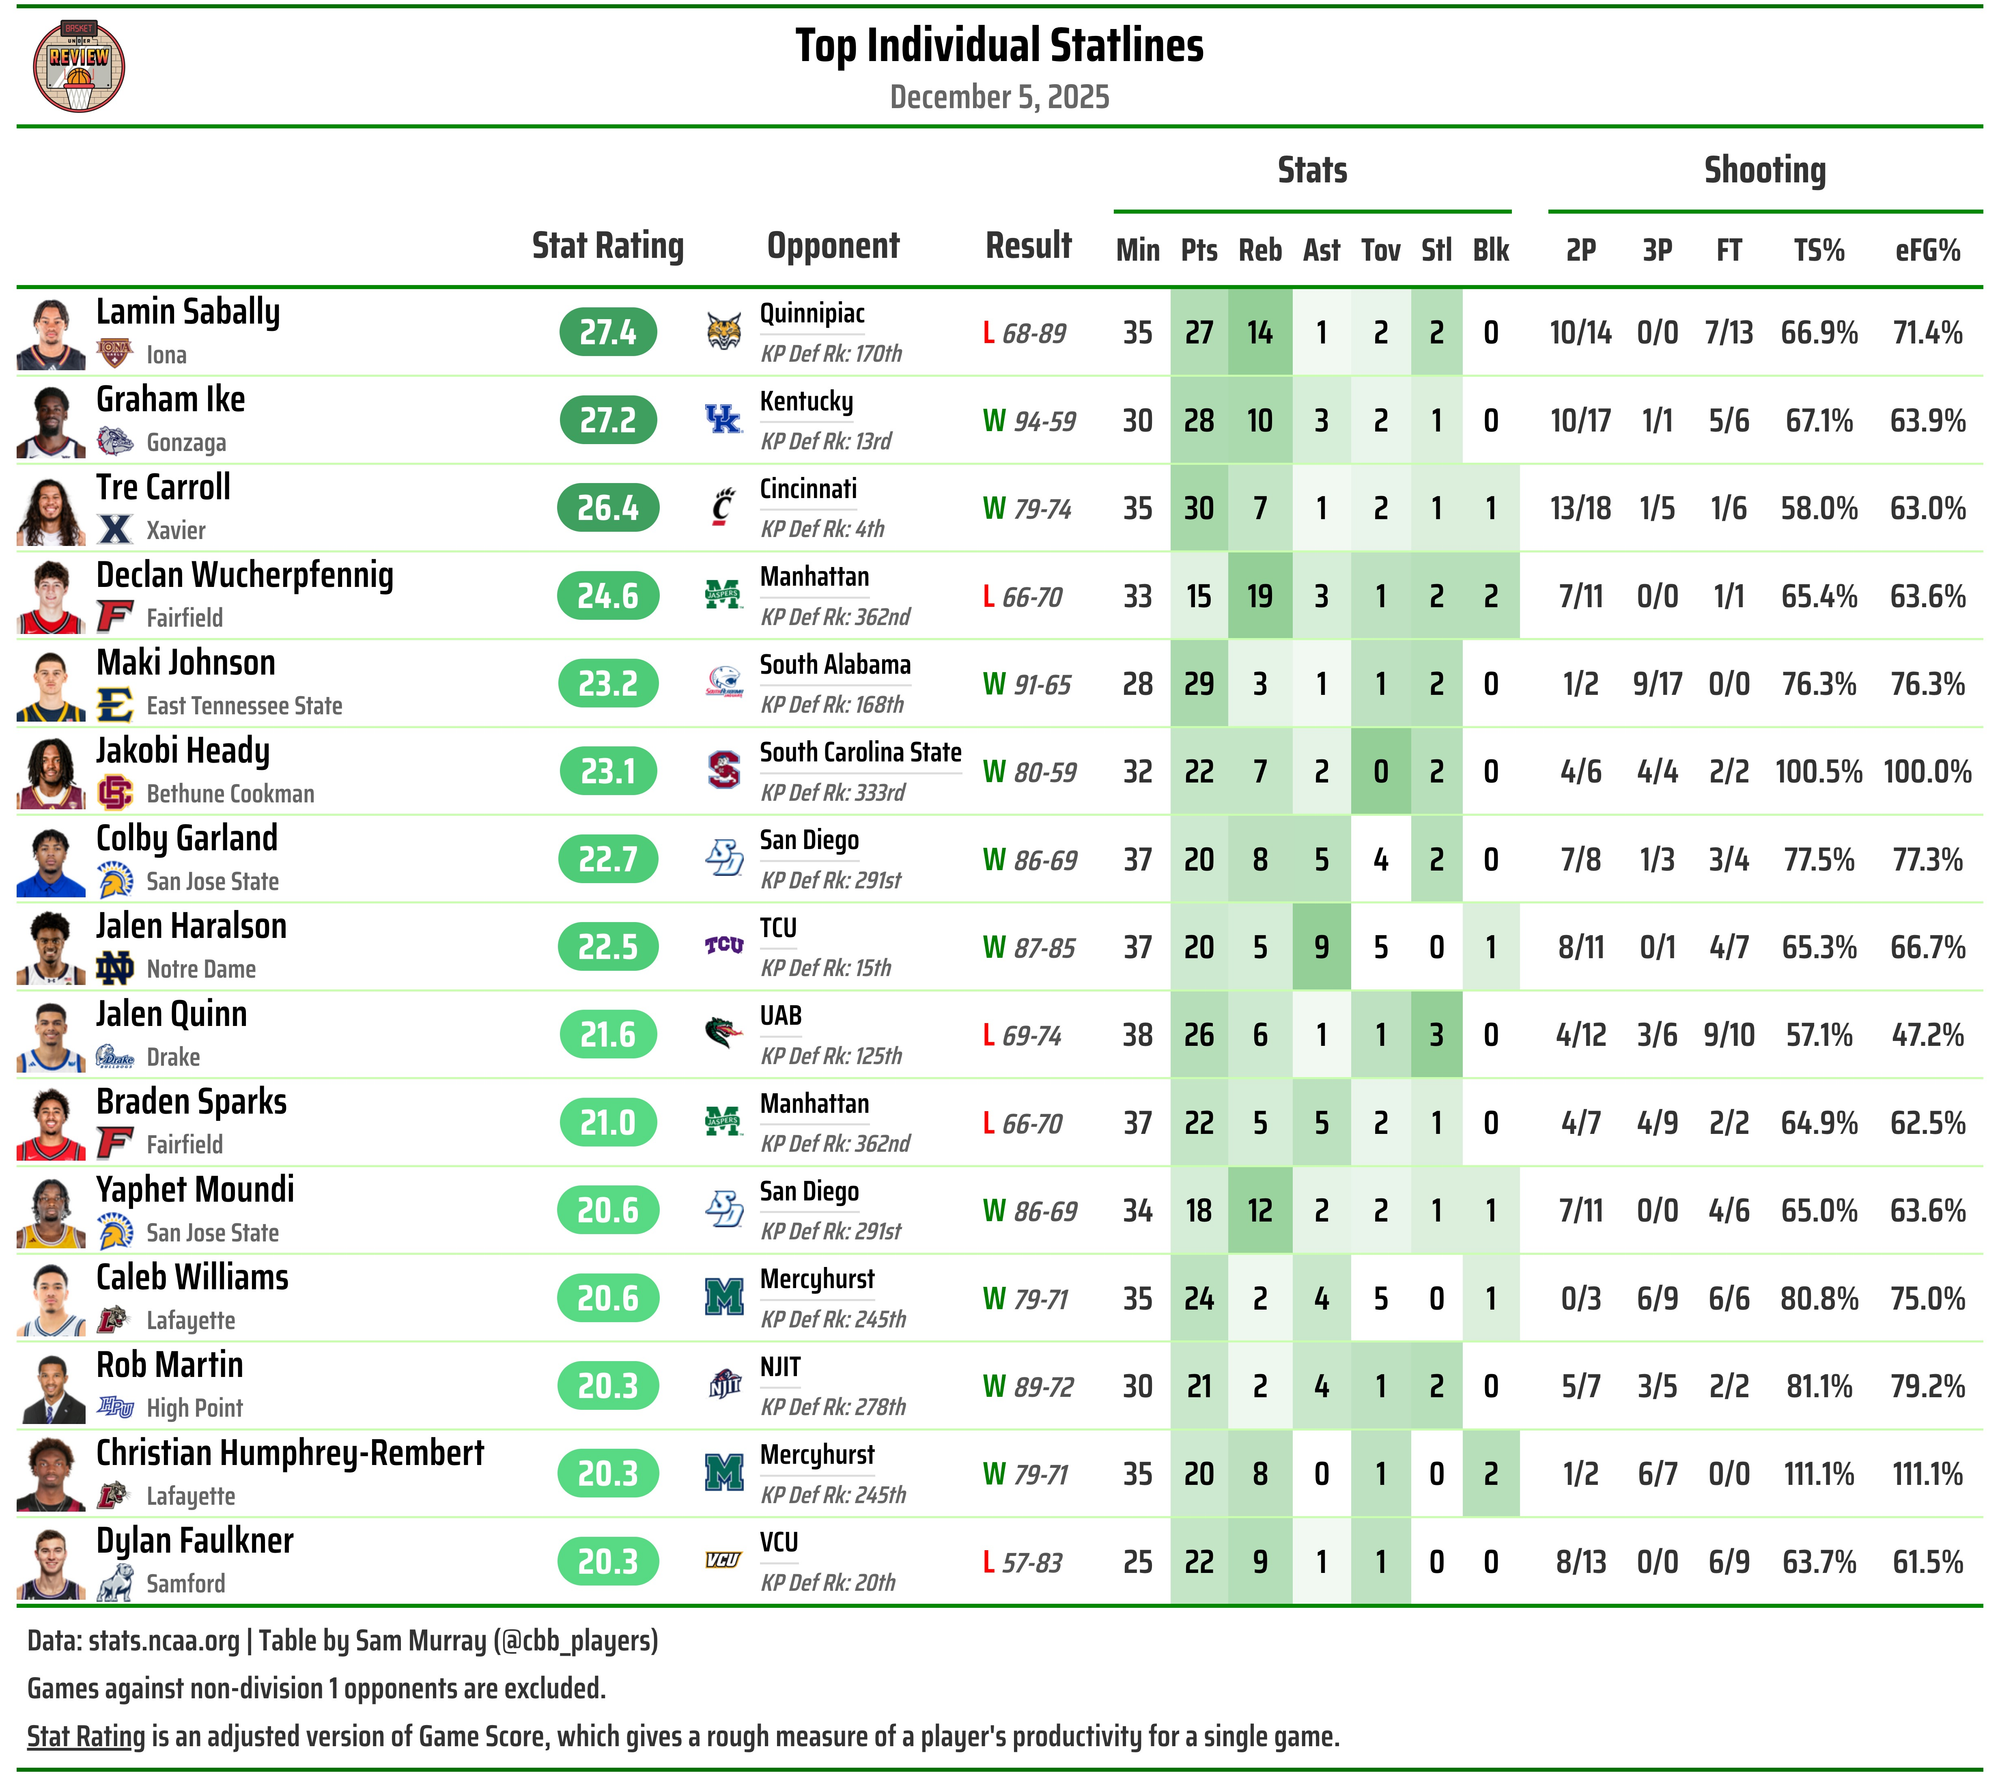Click the player name Declan Wucherpfennig
2000x1776 pixels.
(x=245, y=575)
